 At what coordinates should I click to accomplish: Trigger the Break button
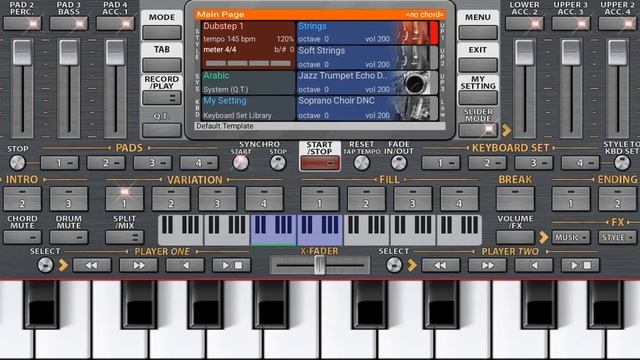coord(515,199)
